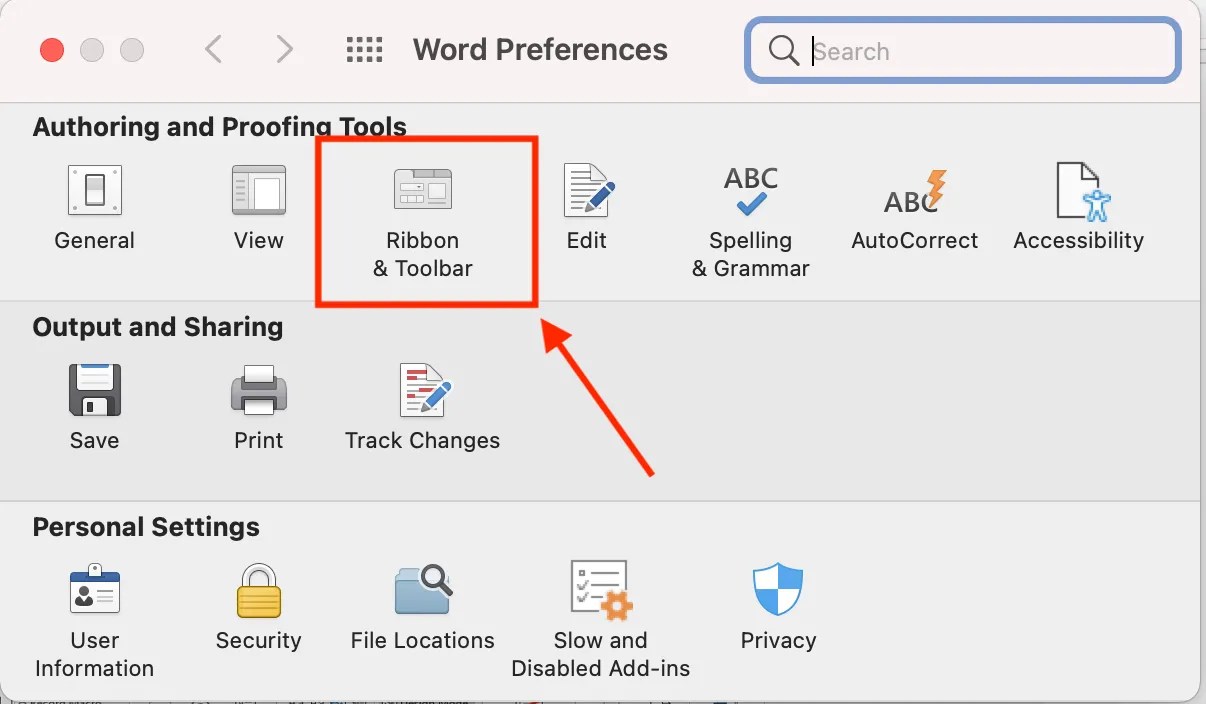Go back using the back arrow

point(213,49)
